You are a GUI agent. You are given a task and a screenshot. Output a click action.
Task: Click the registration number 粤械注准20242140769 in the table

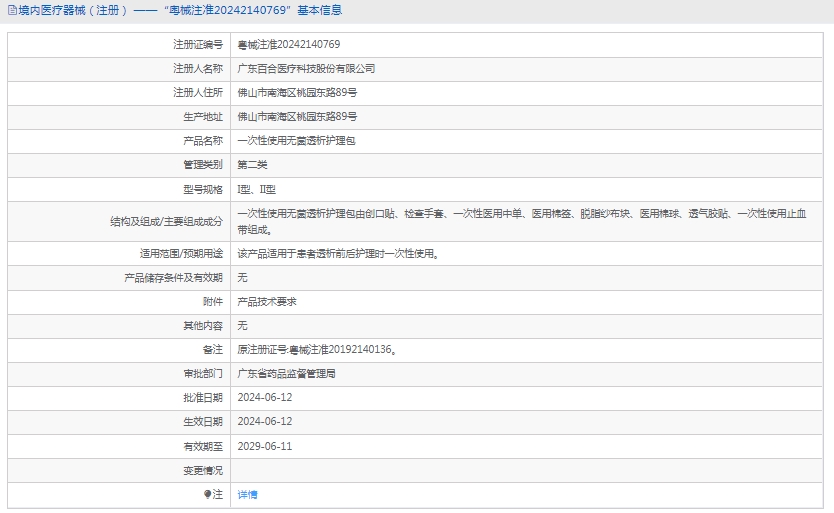[289, 45]
